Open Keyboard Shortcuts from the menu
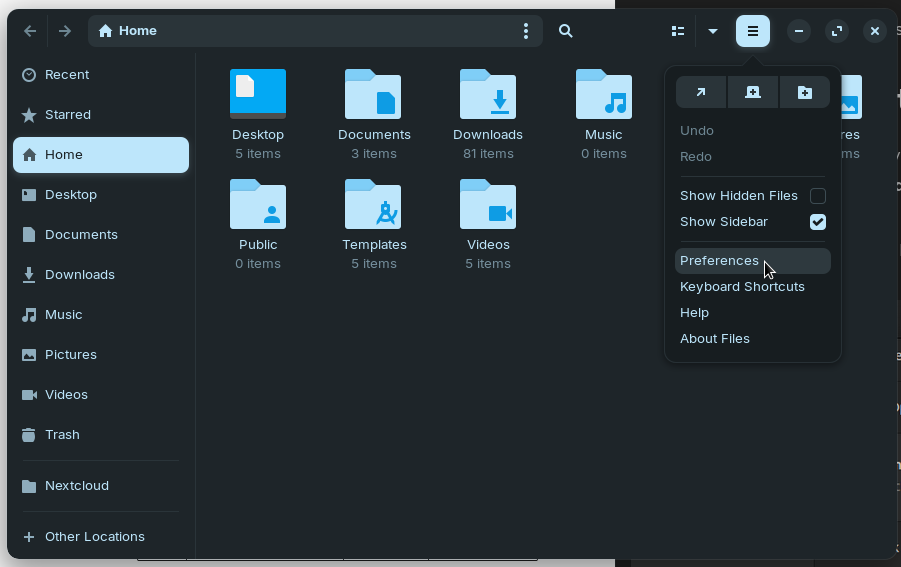 point(753,287)
